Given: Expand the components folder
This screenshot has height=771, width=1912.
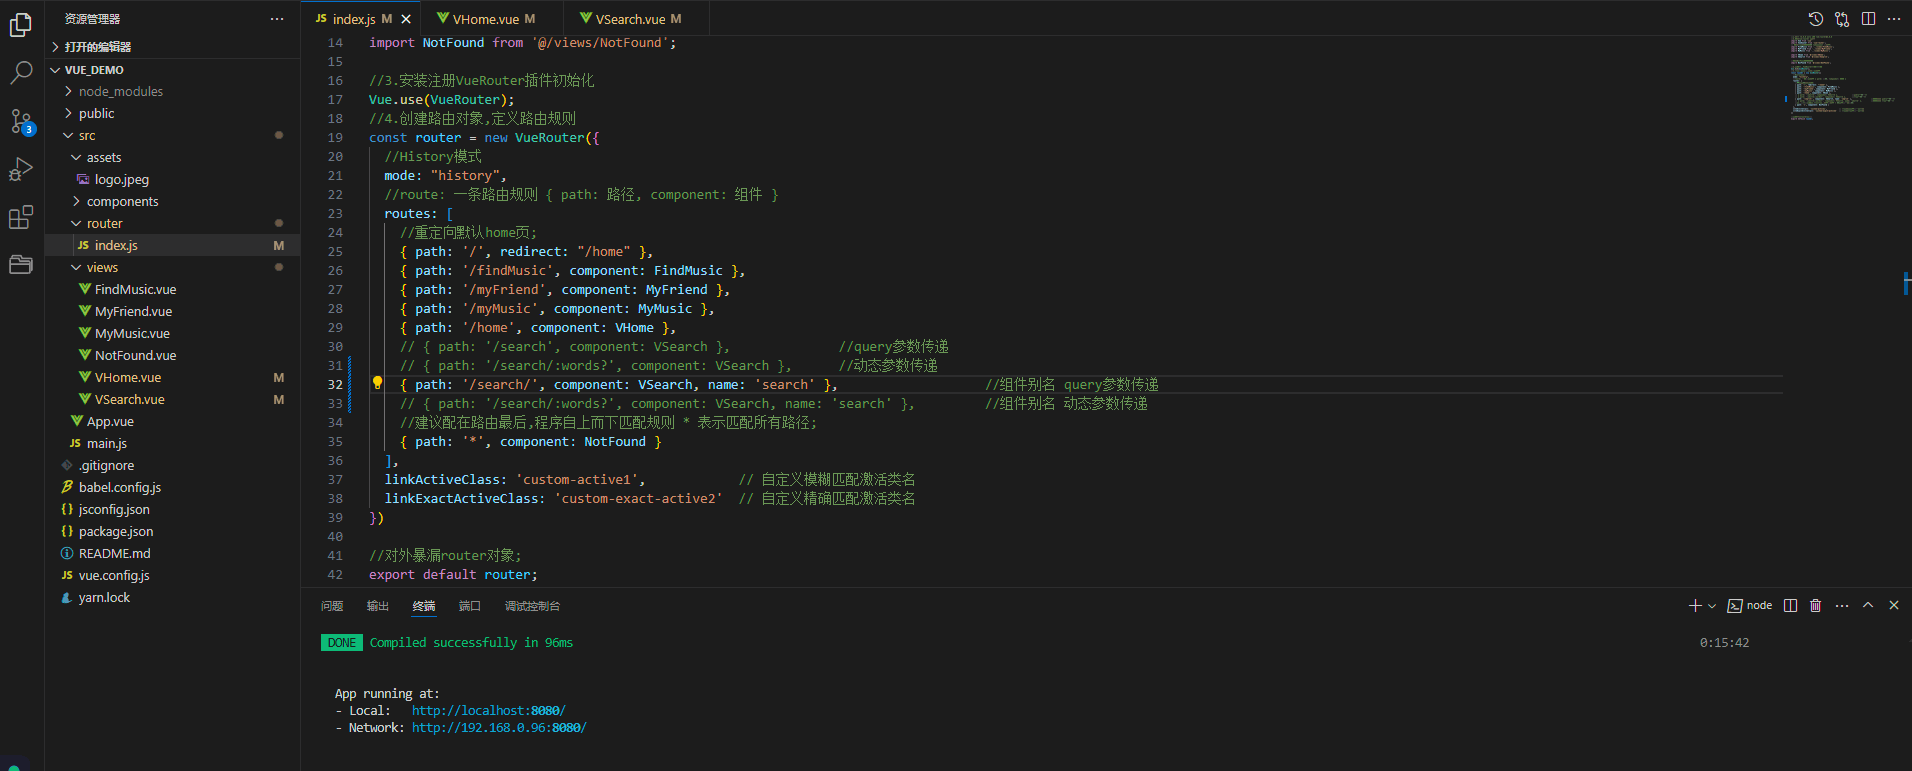Looking at the screenshot, I should pos(173,202).
